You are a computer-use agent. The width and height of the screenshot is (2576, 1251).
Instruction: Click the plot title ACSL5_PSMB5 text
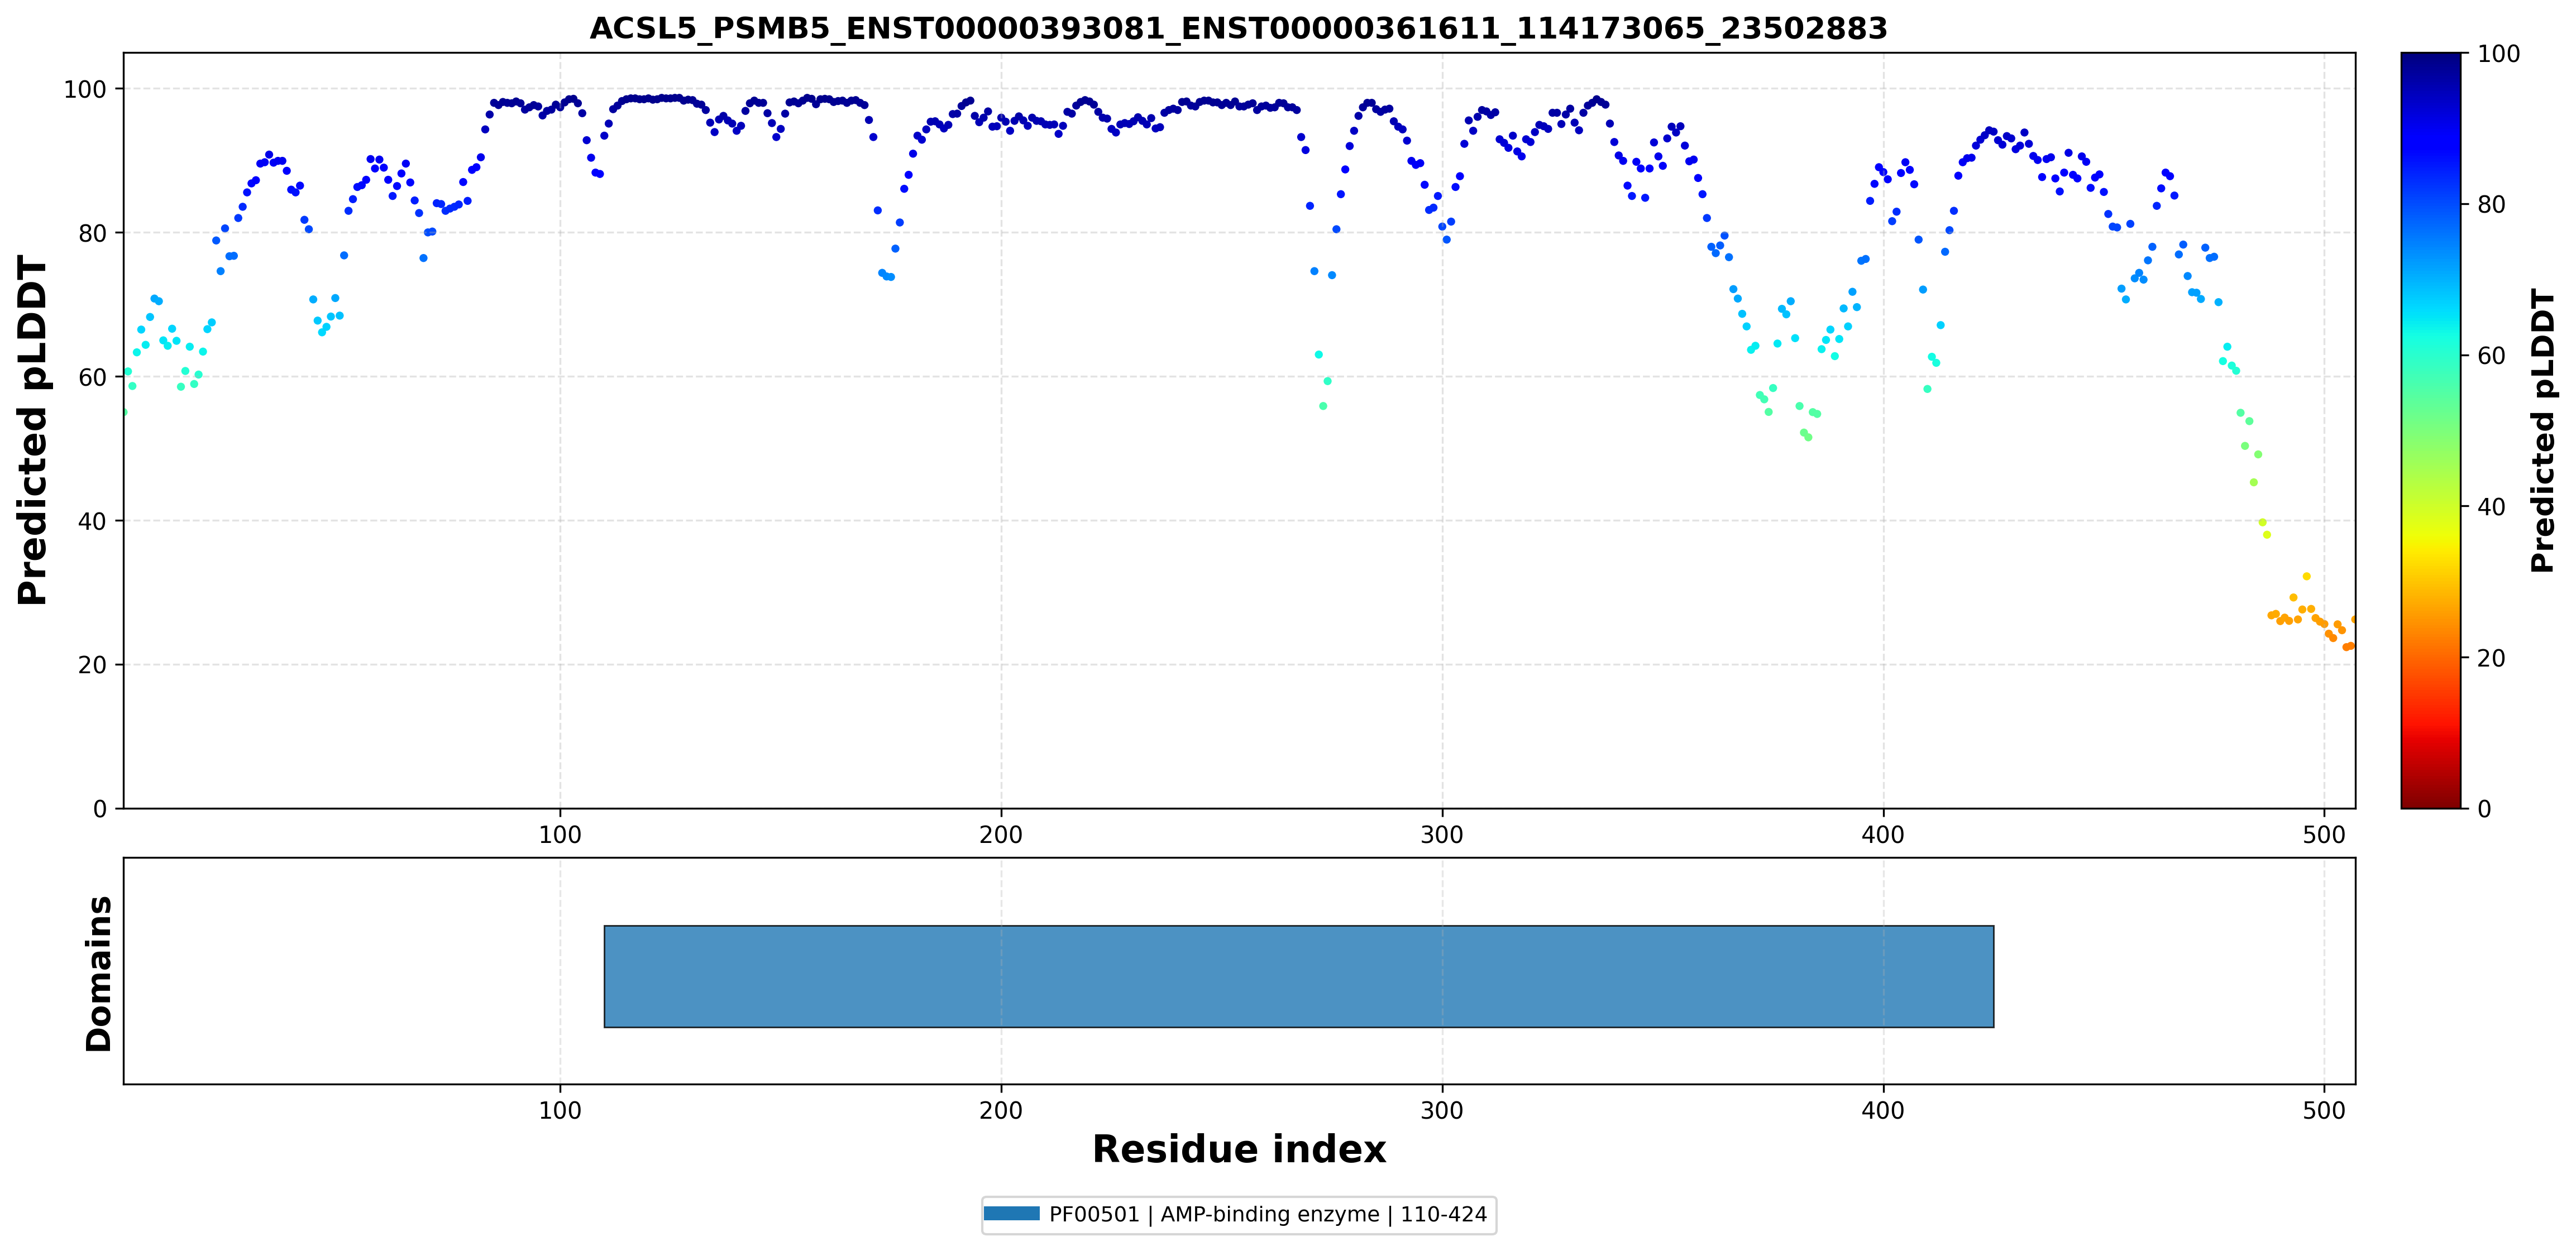coord(1238,28)
